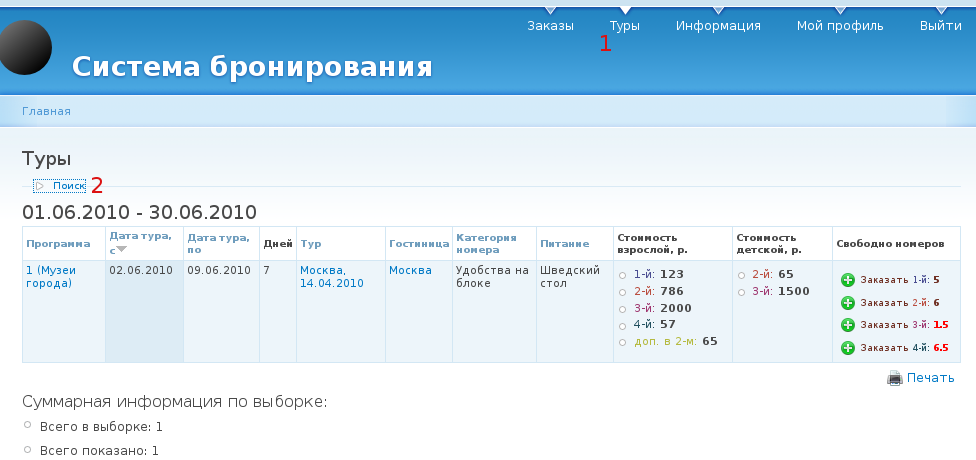Click green plus for Заказать 2-й
This screenshot has height=460, width=976.
[848, 303]
